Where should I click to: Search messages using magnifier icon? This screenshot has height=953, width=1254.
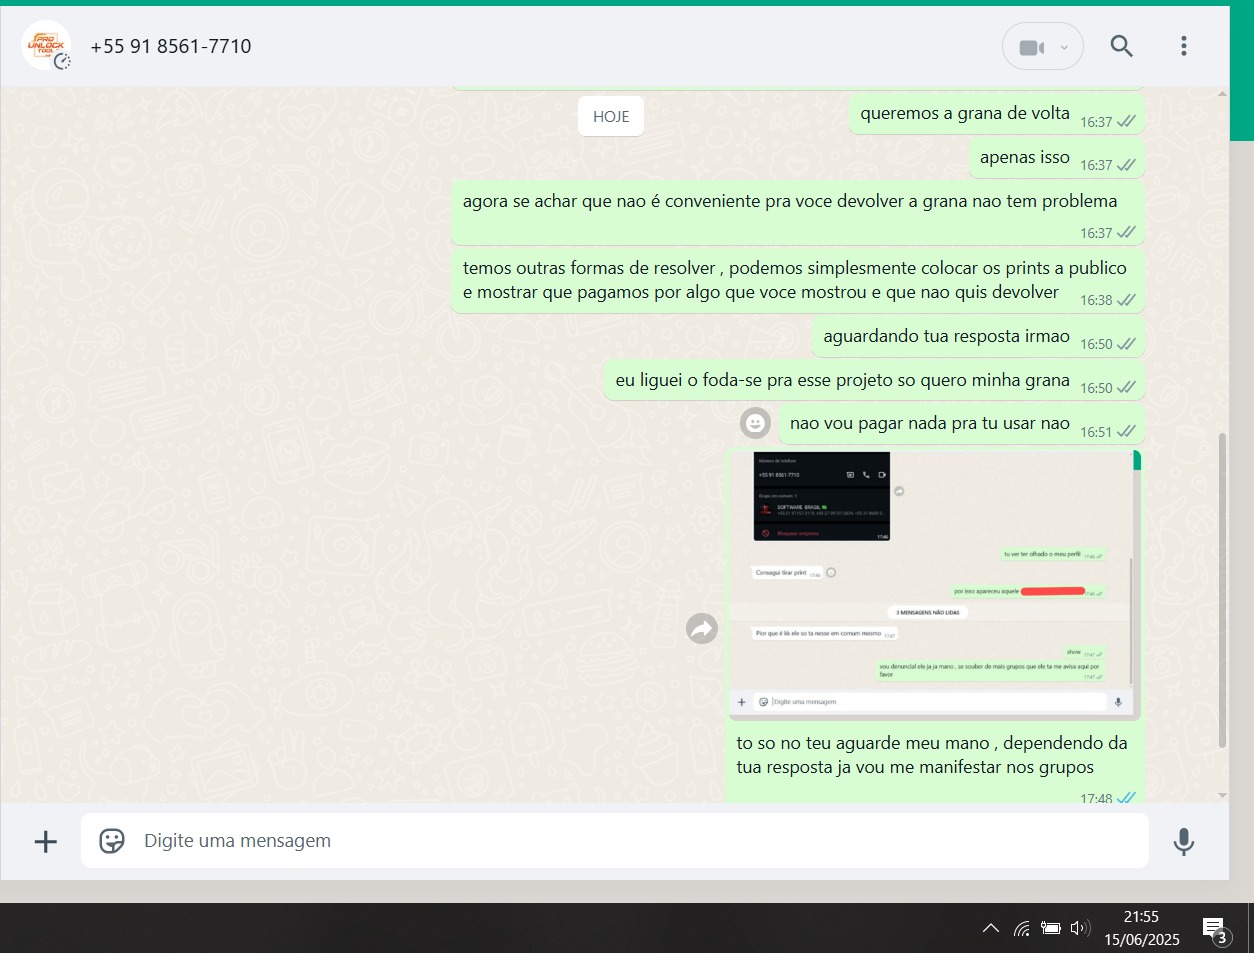tap(1121, 46)
